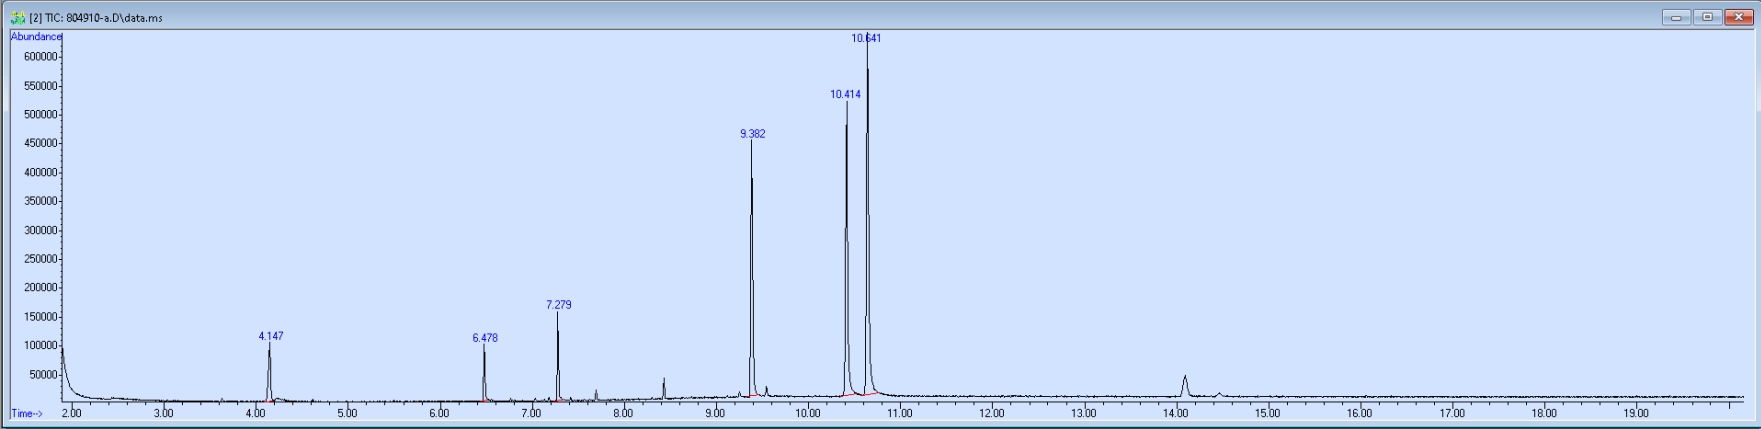Image resolution: width=1761 pixels, height=429 pixels.
Task: Click the small unlabeled peak near 8.45 minutes
Action: [664, 388]
